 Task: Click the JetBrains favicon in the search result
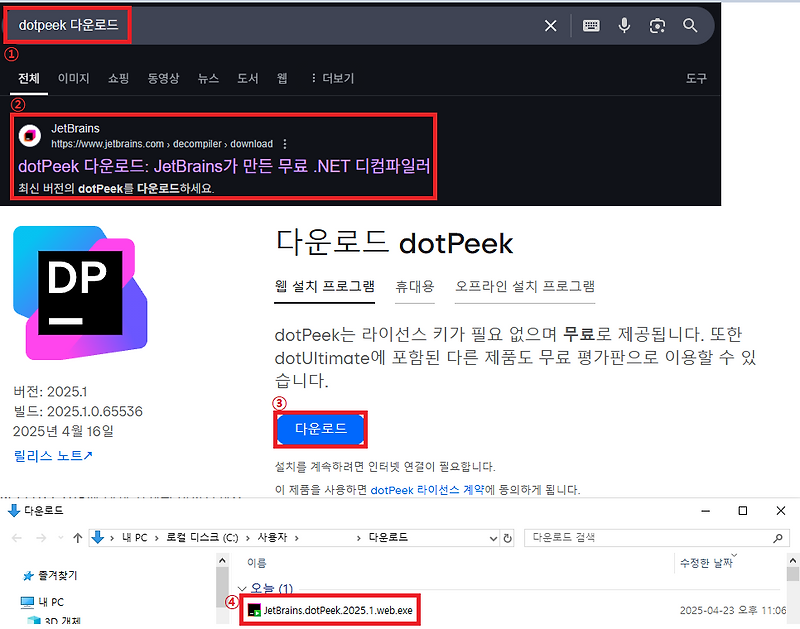(29, 136)
